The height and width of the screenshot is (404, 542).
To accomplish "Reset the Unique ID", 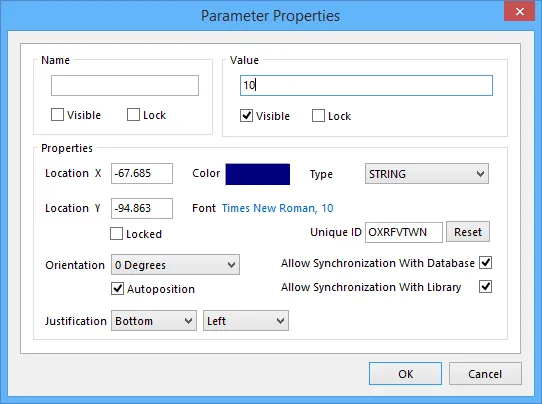I will pyautogui.click(x=468, y=232).
